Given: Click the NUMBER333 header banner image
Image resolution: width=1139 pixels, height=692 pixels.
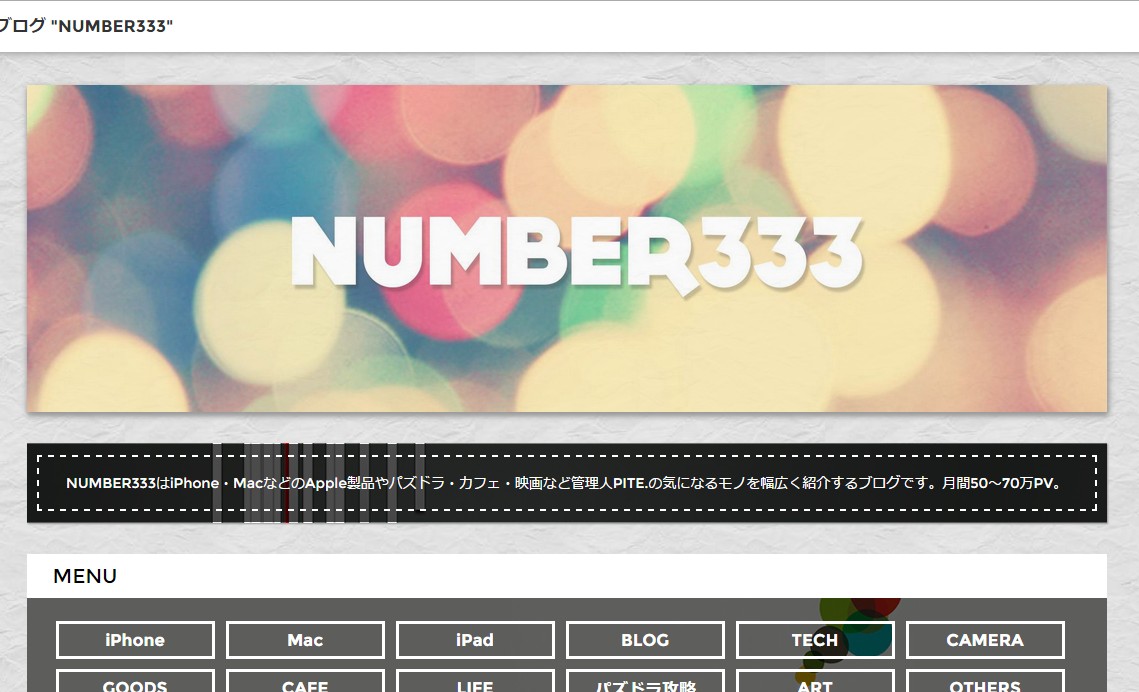Looking at the screenshot, I should (567, 248).
